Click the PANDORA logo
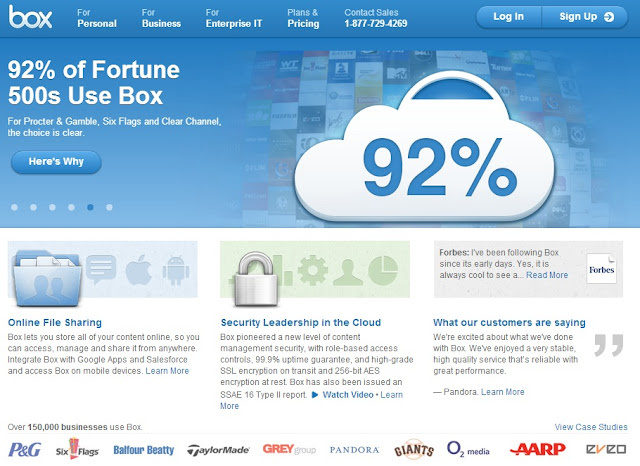This screenshot has height=466, width=640. [x=354, y=450]
